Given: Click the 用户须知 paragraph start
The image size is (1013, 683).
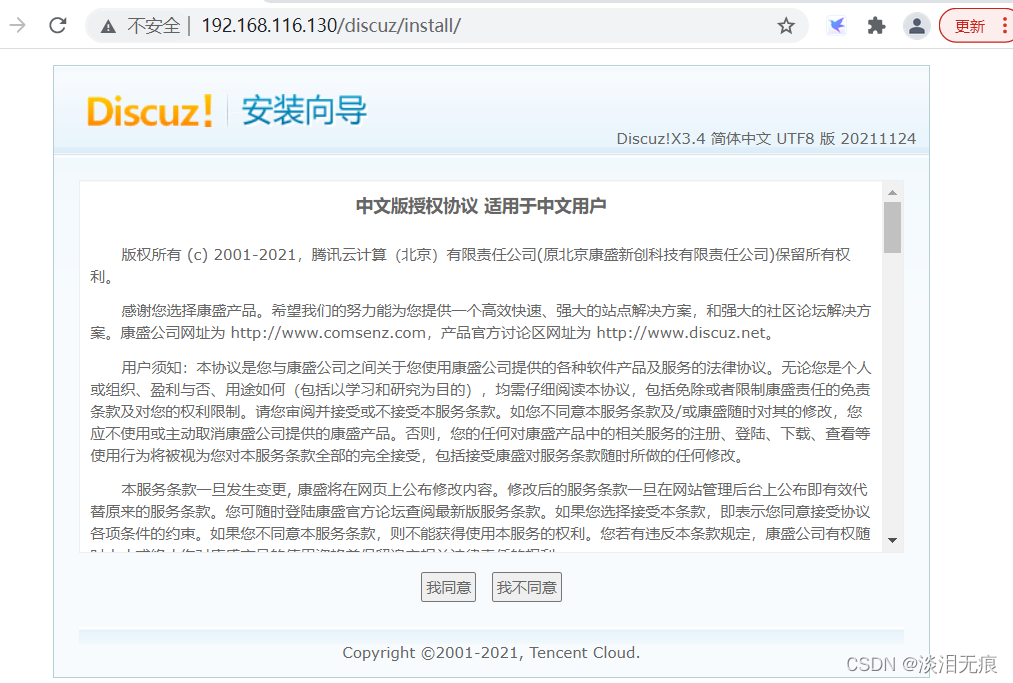Looking at the screenshot, I should (154, 368).
